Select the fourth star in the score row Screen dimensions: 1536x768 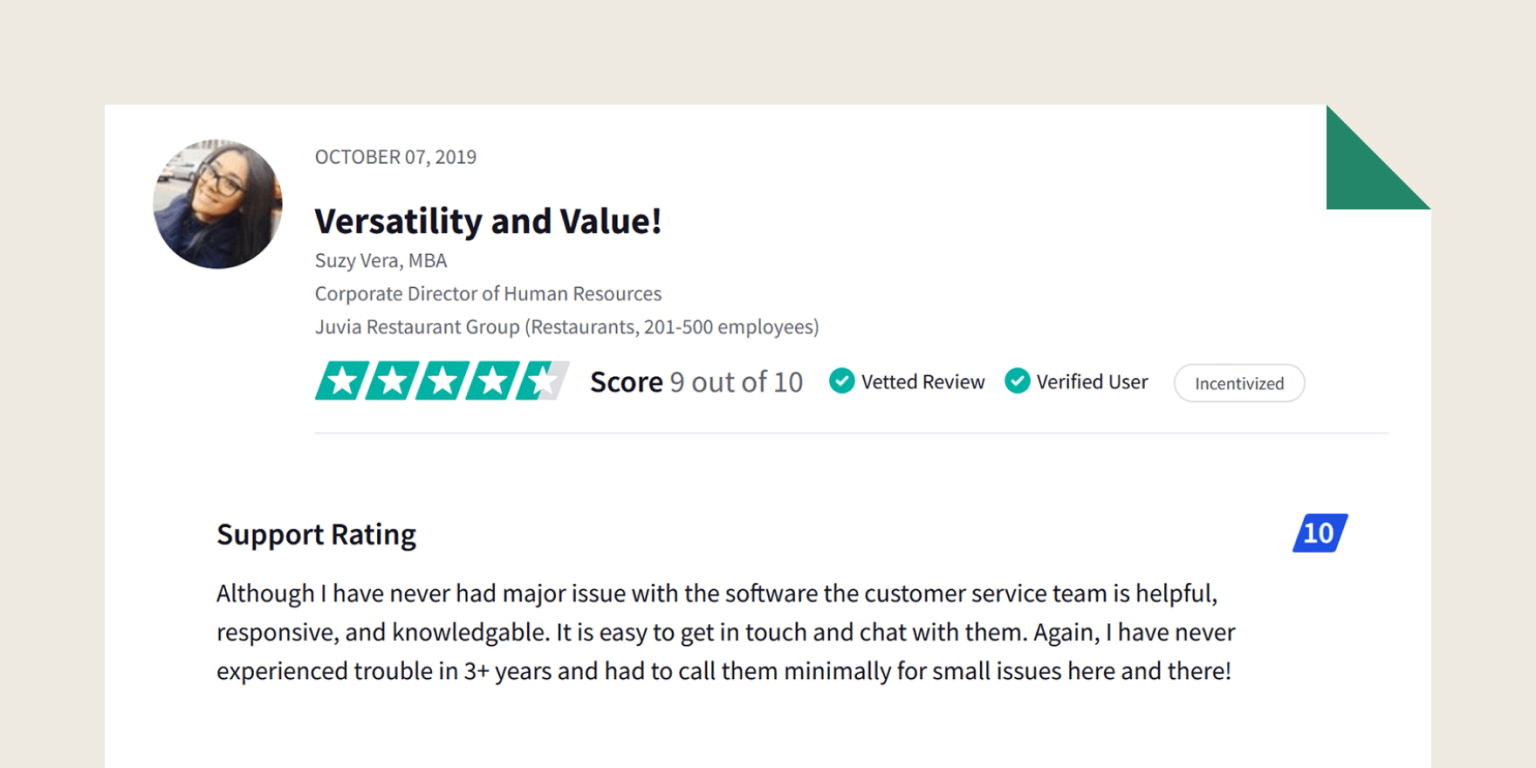pyautogui.click(x=491, y=381)
